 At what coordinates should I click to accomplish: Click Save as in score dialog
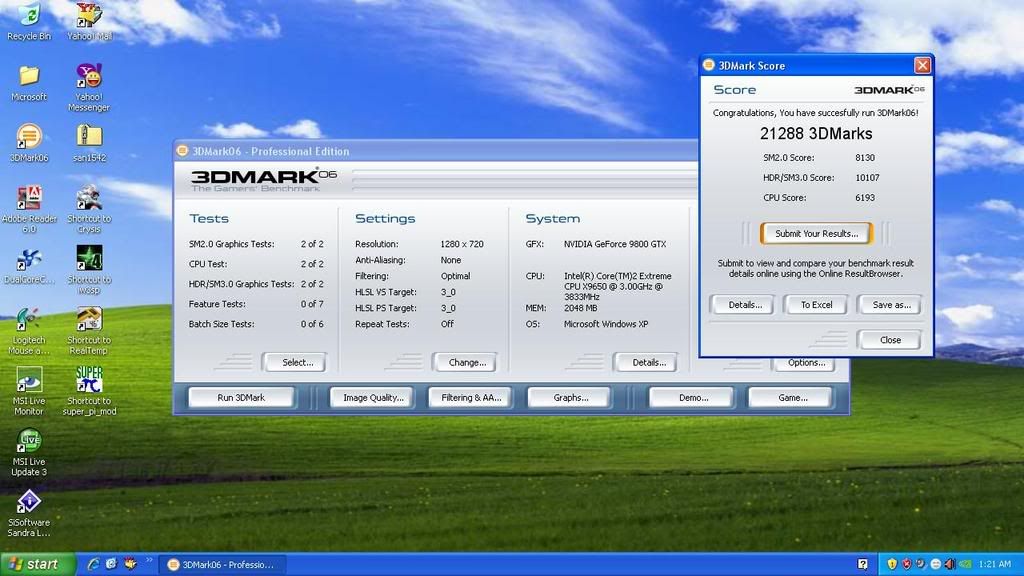coord(891,305)
